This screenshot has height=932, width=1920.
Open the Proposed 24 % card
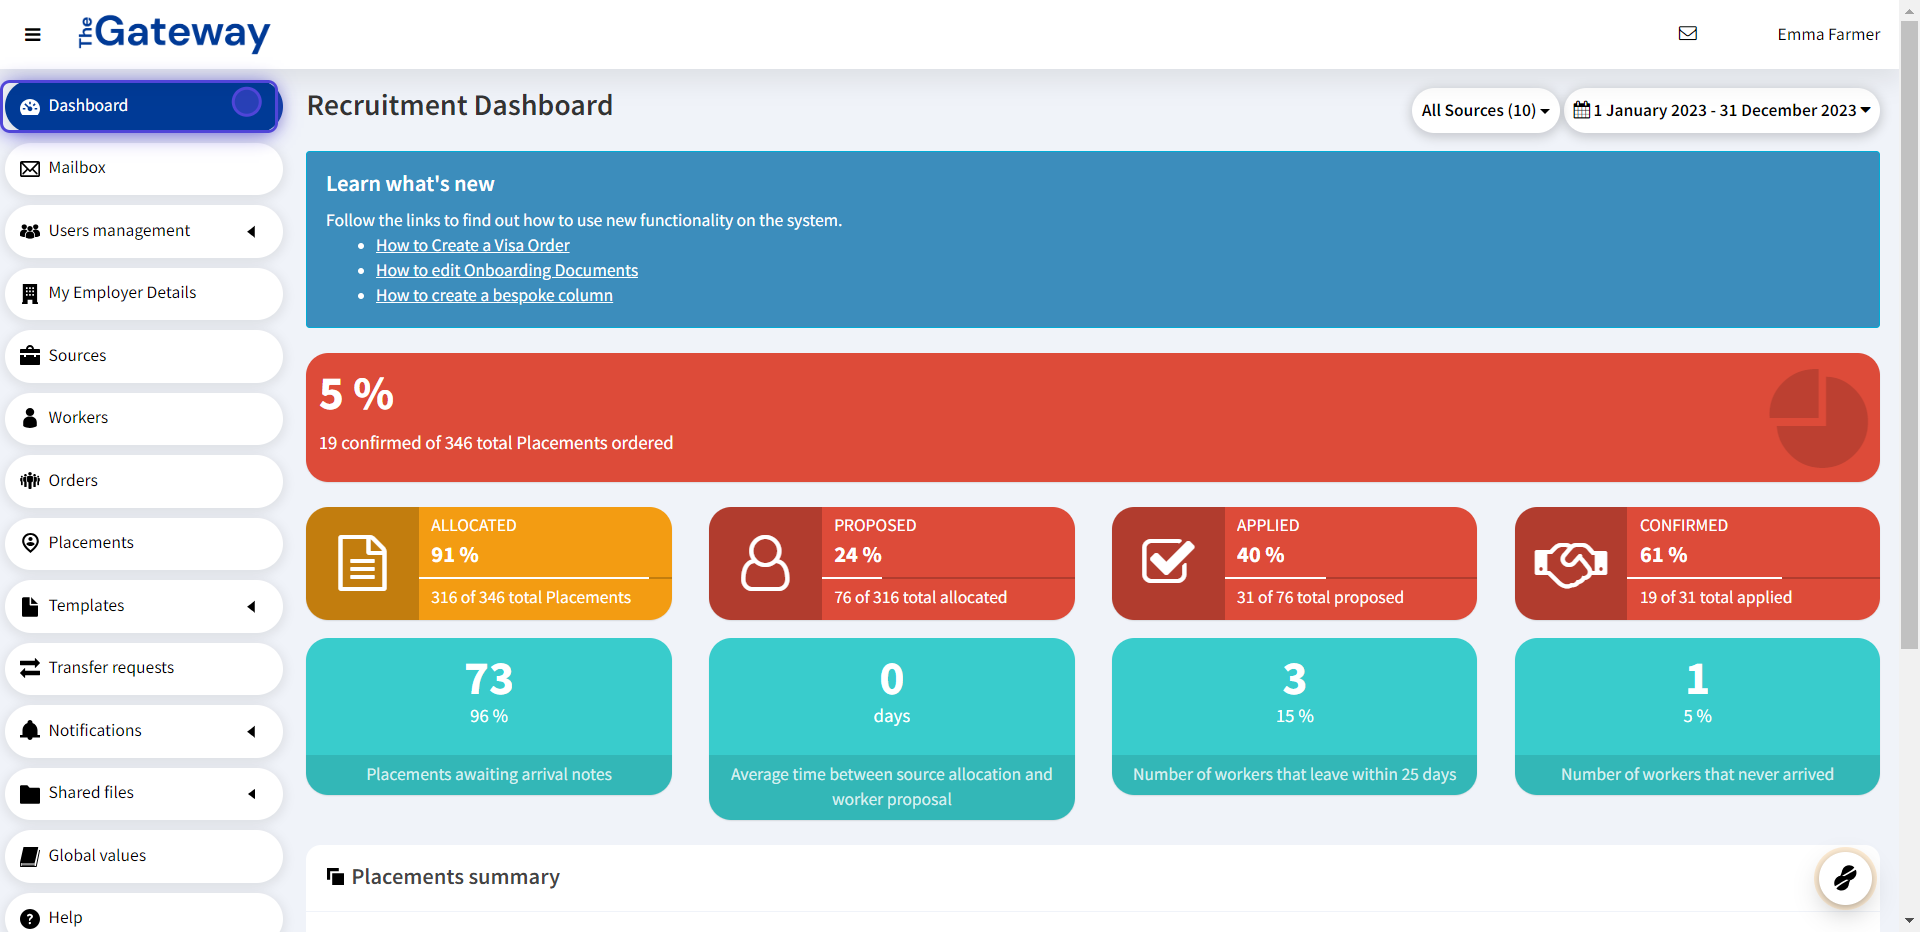coord(892,563)
